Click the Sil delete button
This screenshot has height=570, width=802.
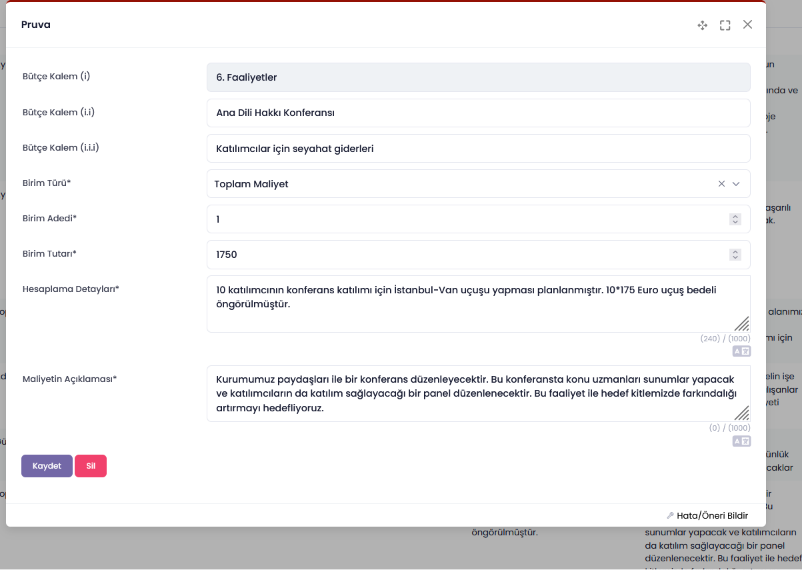coord(91,466)
